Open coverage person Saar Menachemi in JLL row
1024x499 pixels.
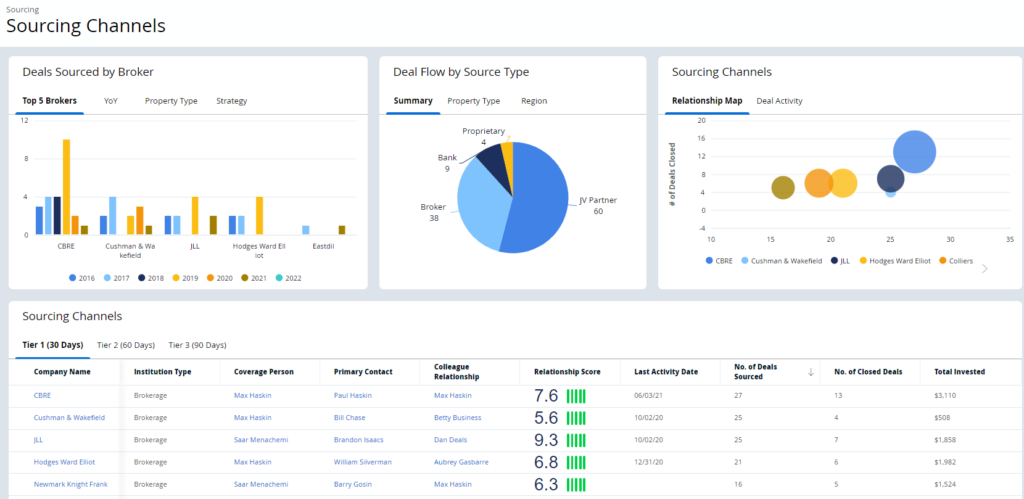point(261,440)
